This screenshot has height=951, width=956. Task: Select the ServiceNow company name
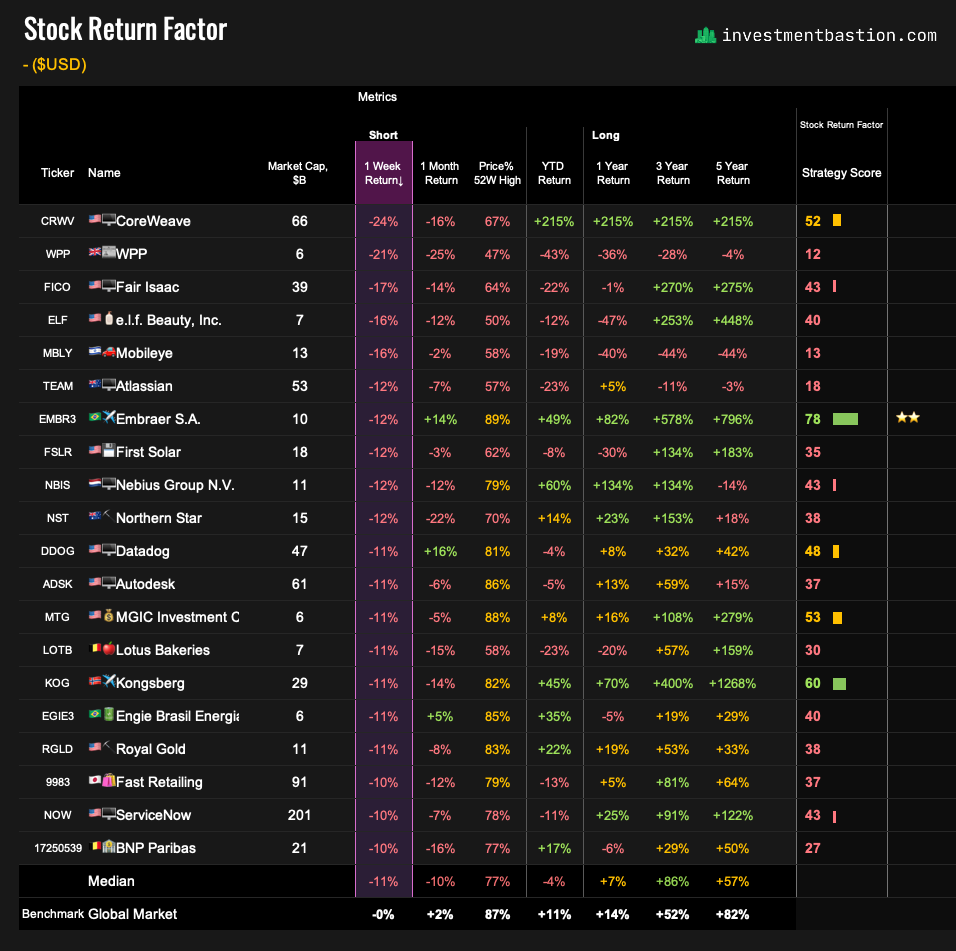(x=153, y=815)
